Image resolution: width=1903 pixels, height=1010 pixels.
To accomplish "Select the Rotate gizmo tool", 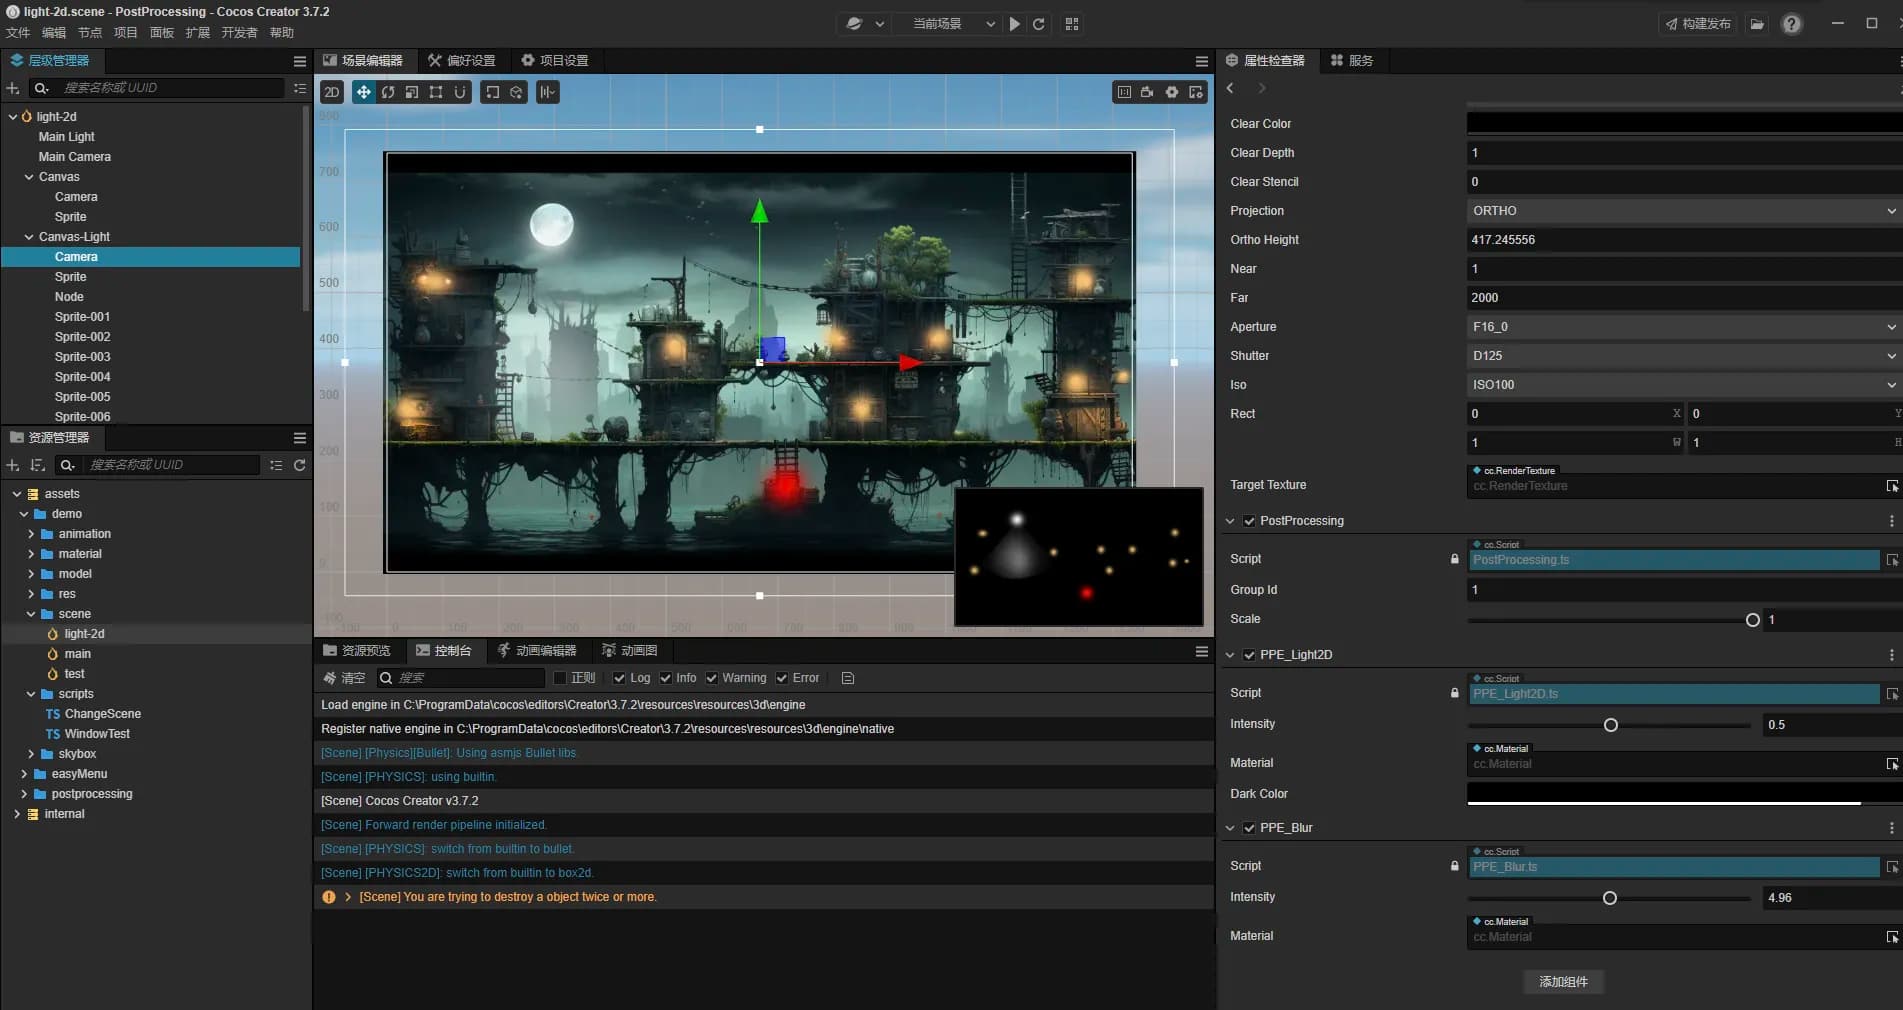I will click(x=388, y=92).
